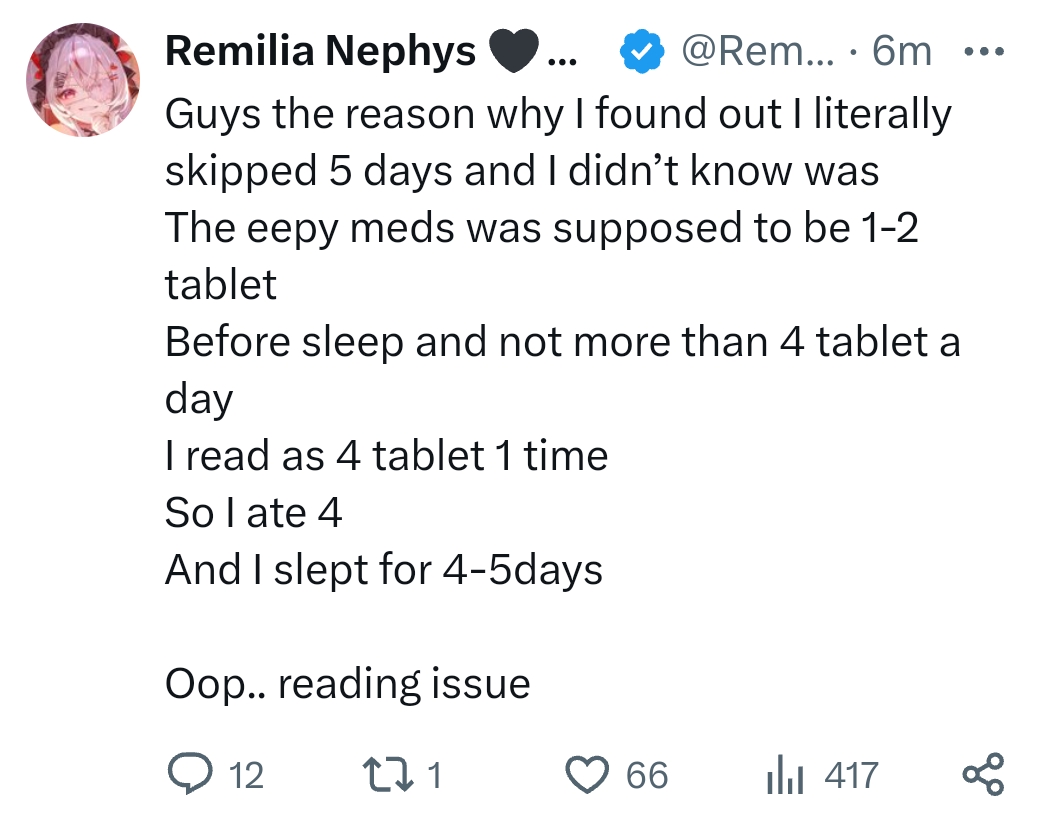This screenshot has height=830, width=1048.
Task: Click the like count 66
Action: point(647,776)
